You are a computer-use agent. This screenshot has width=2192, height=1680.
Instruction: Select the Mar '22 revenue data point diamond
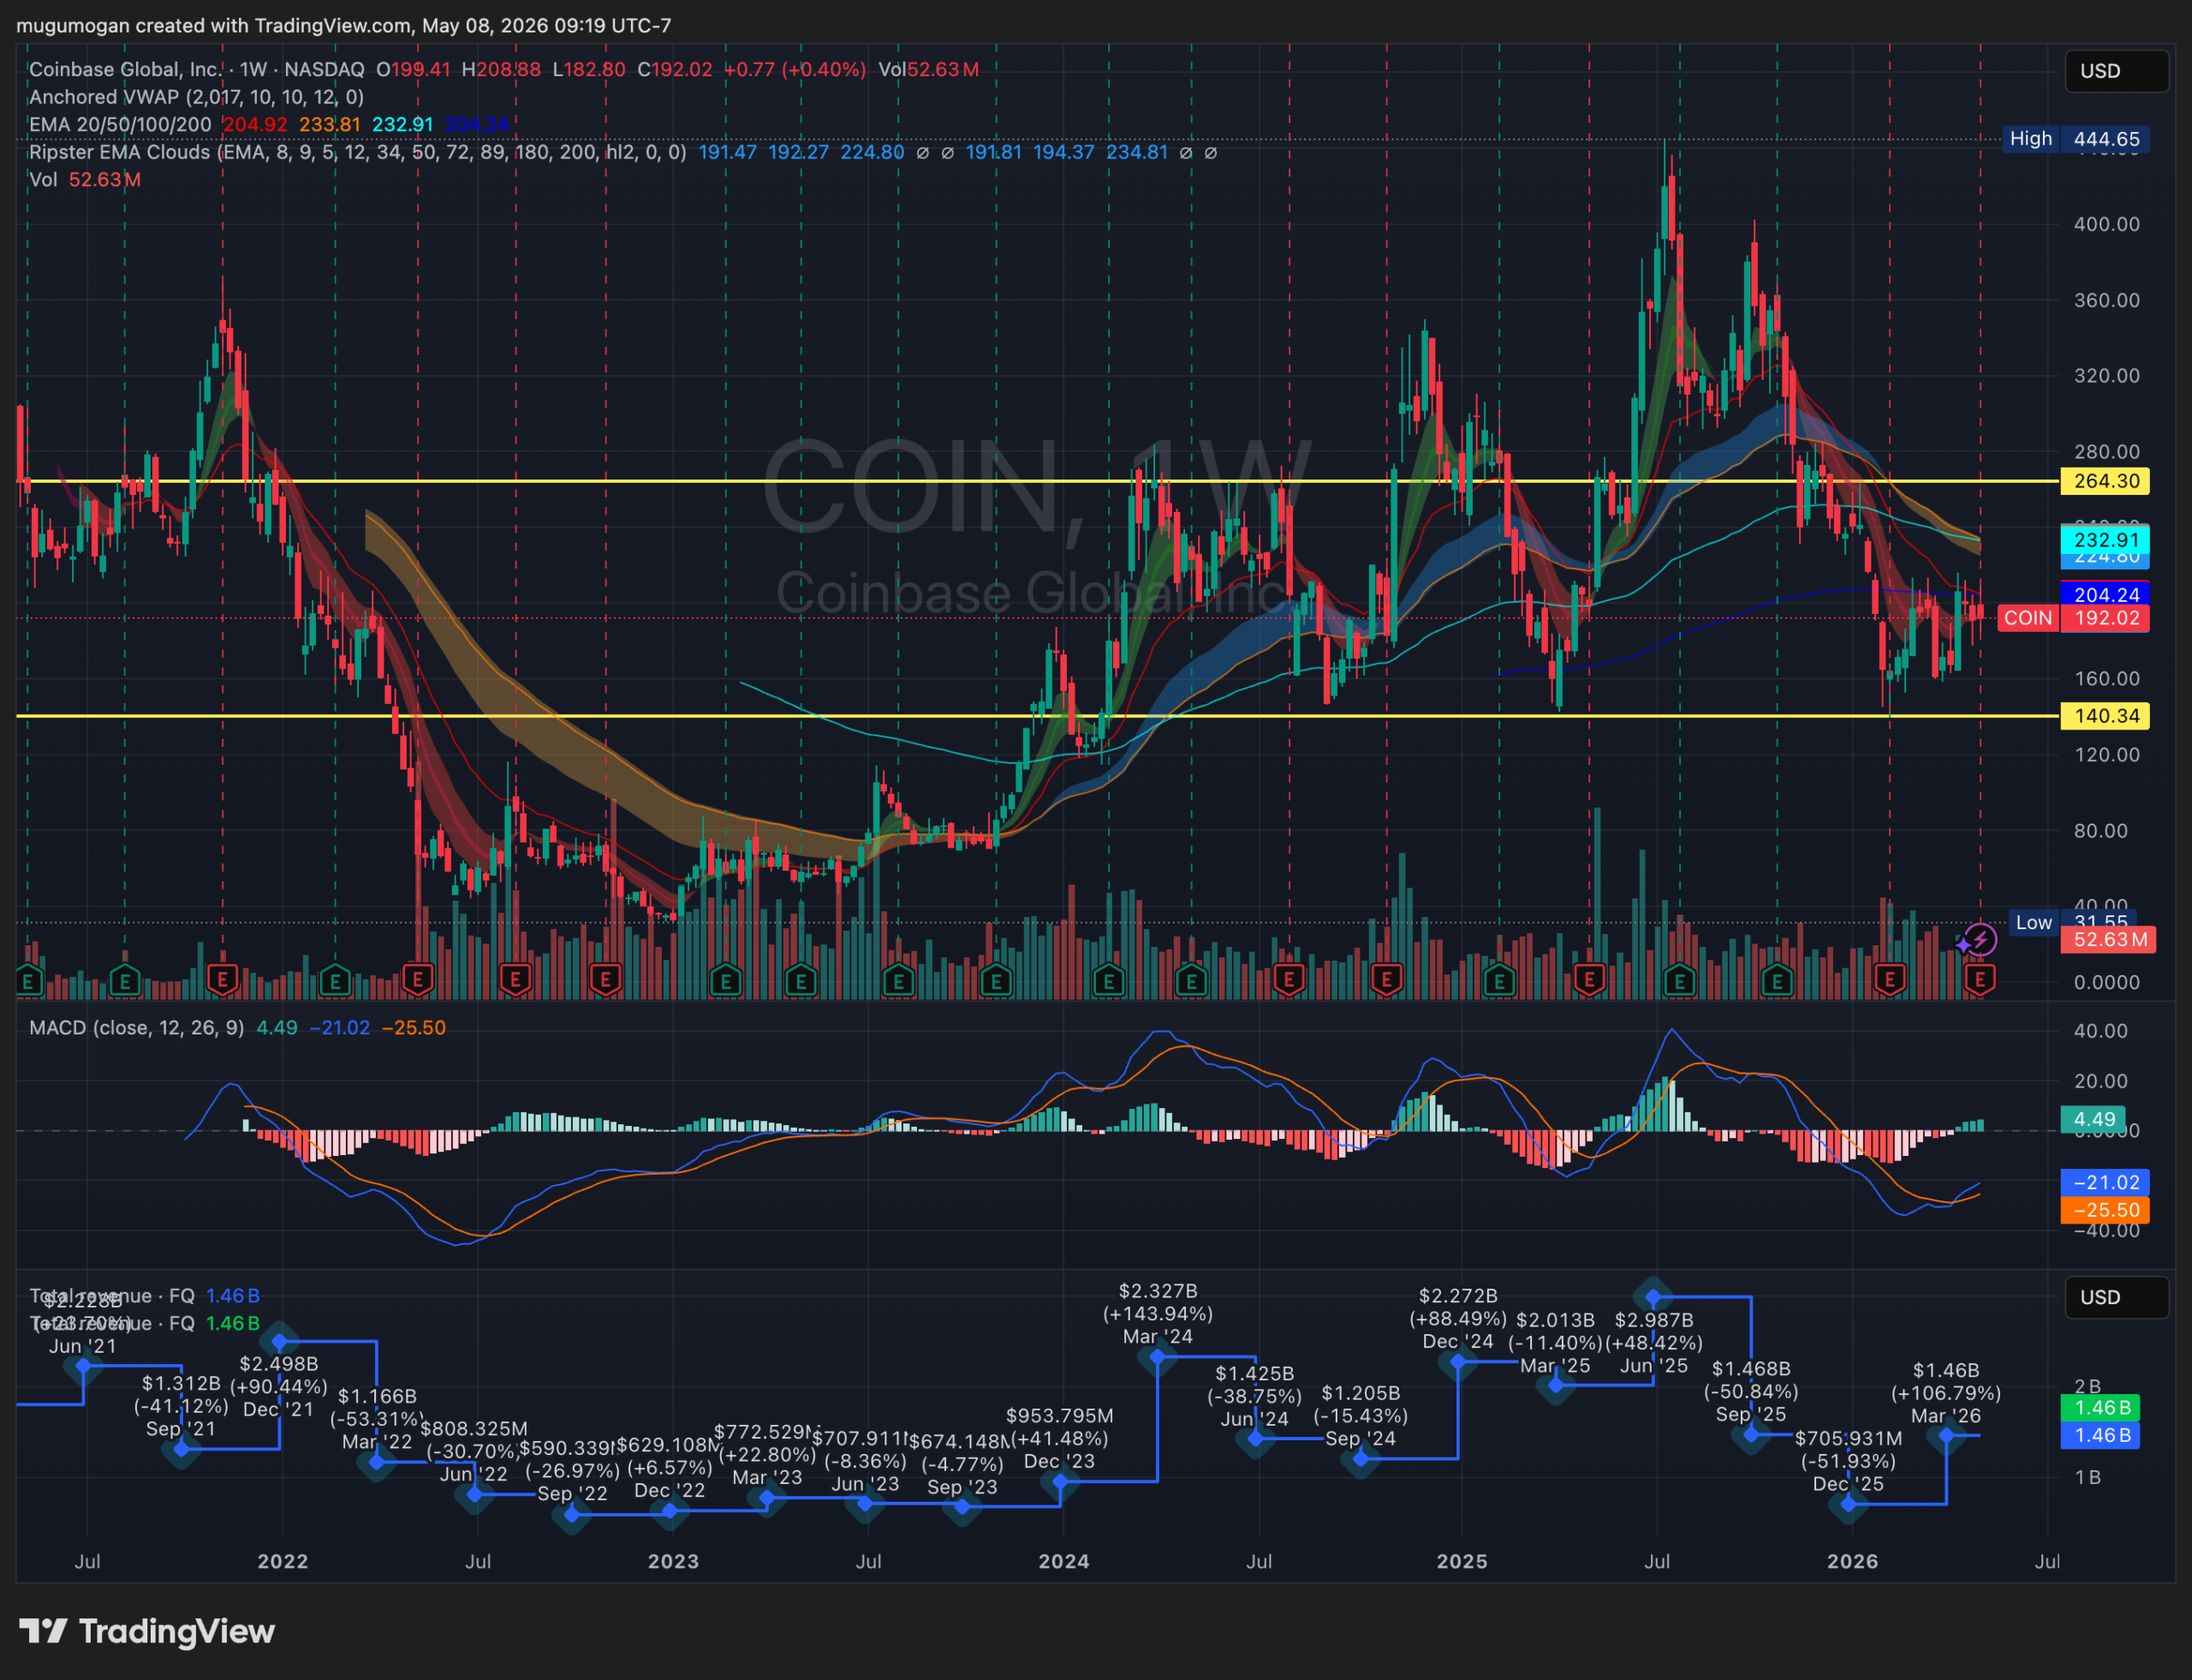pyautogui.click(x=377, y=1462)
